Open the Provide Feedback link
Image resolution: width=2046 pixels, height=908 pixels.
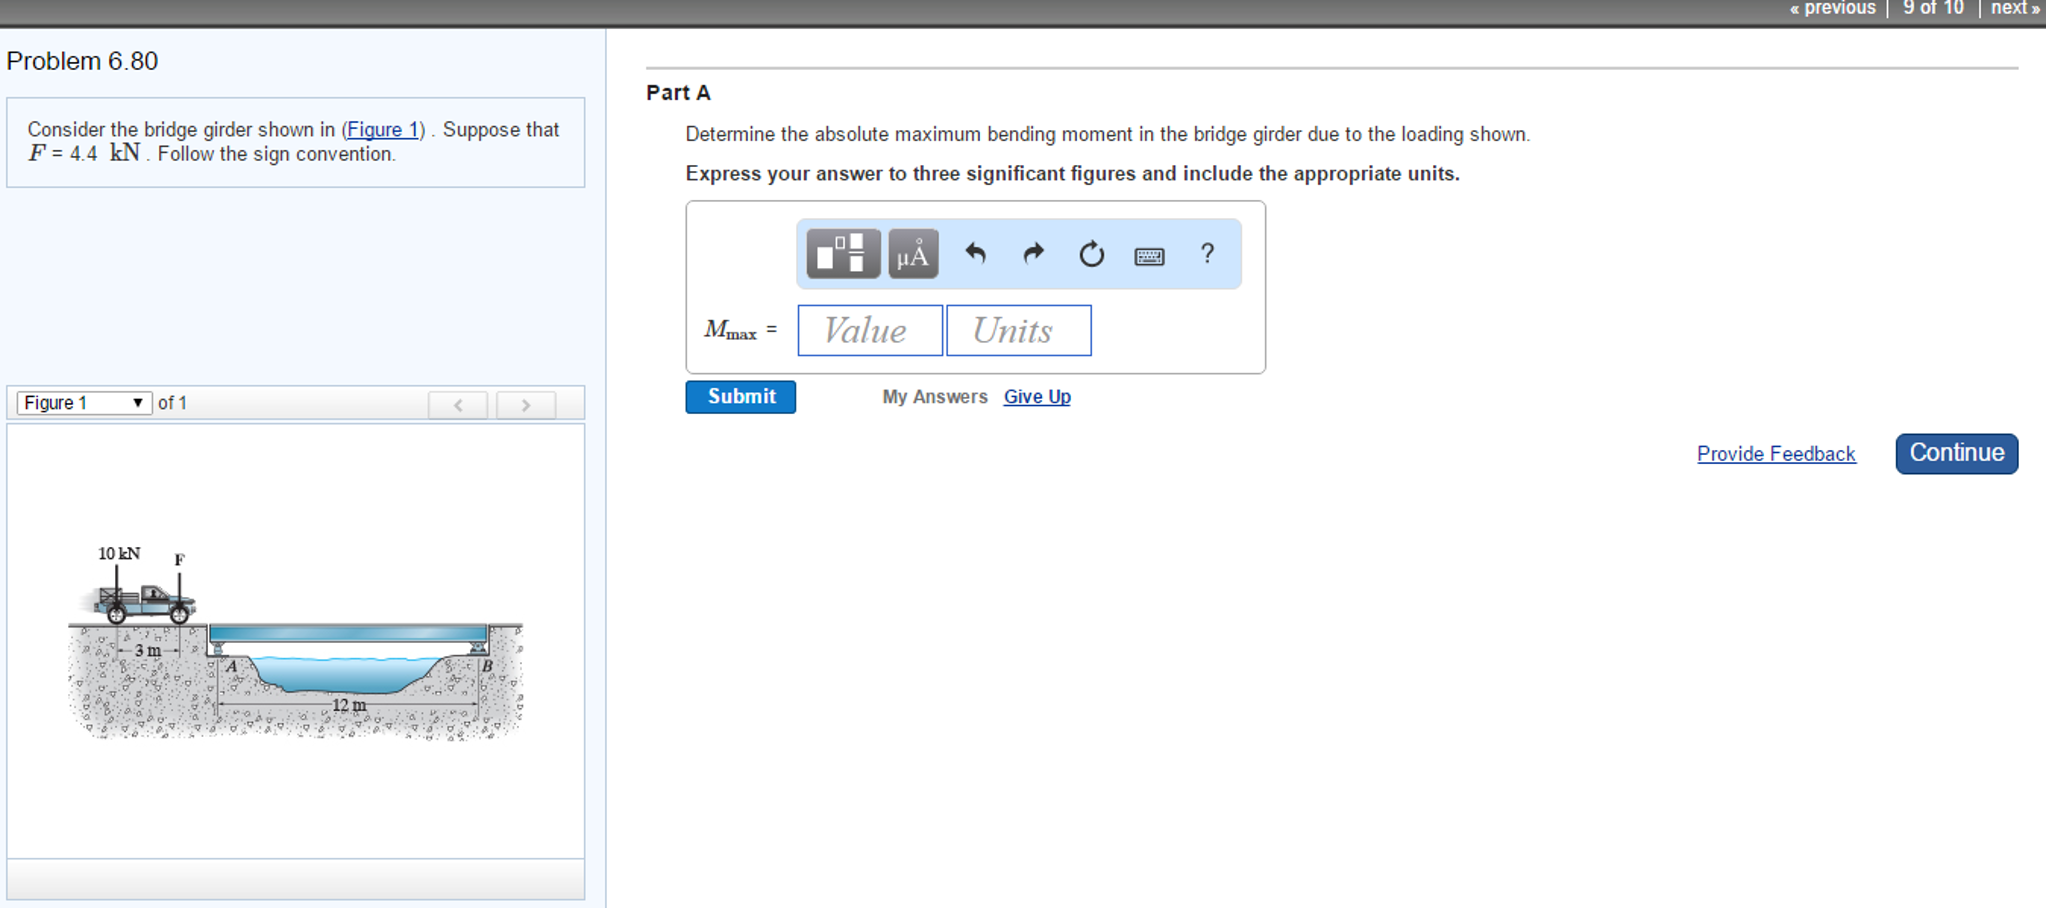pyautogui.click(x=1776, y=454)
